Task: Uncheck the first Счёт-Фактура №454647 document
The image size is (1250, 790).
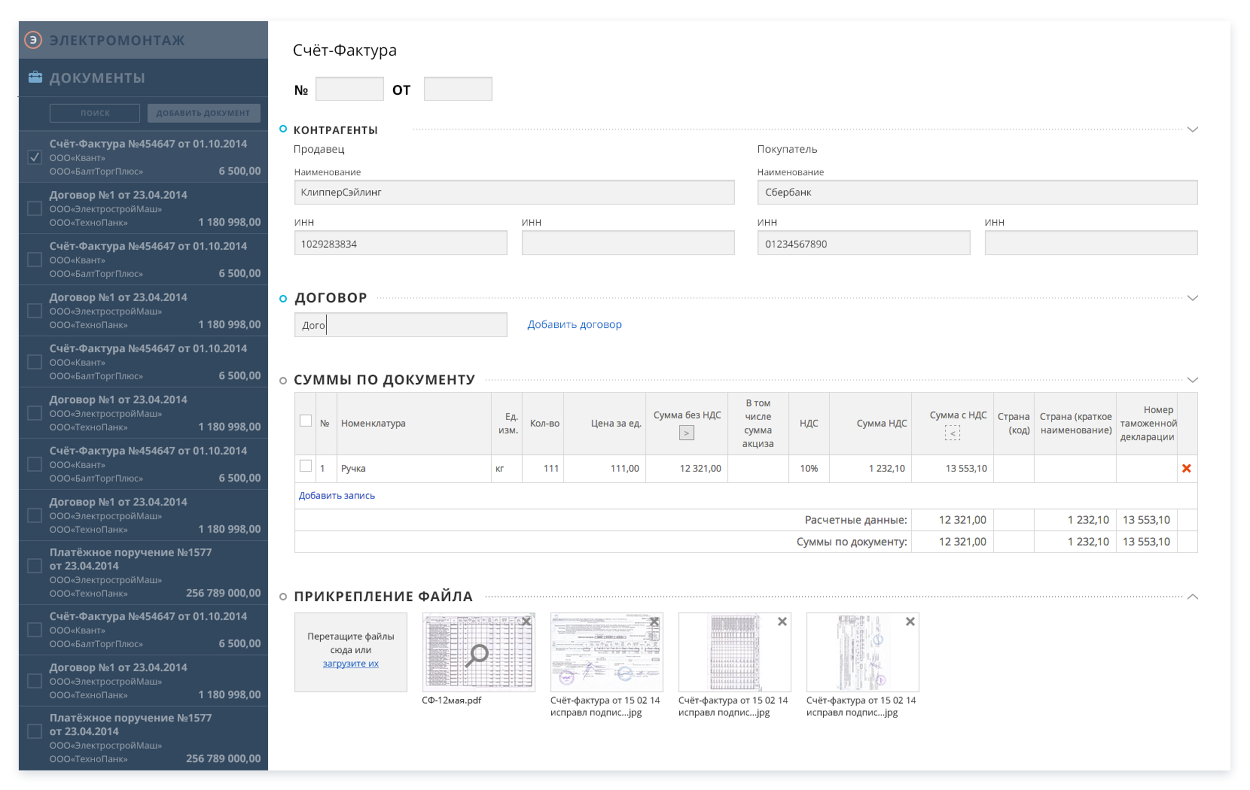Action: (34, 157)
